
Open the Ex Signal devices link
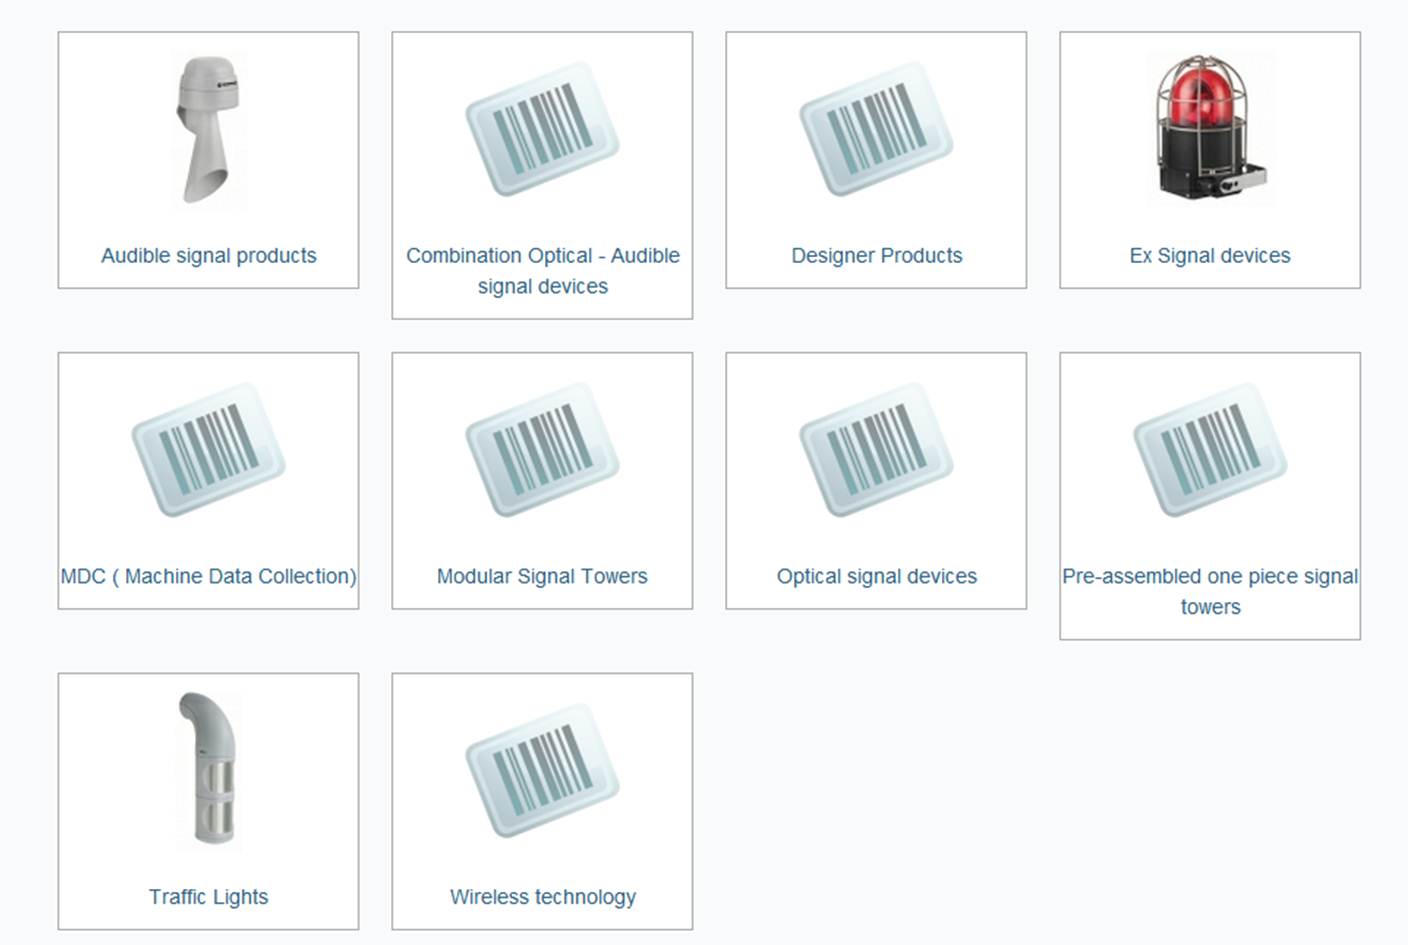(1210, 256)
